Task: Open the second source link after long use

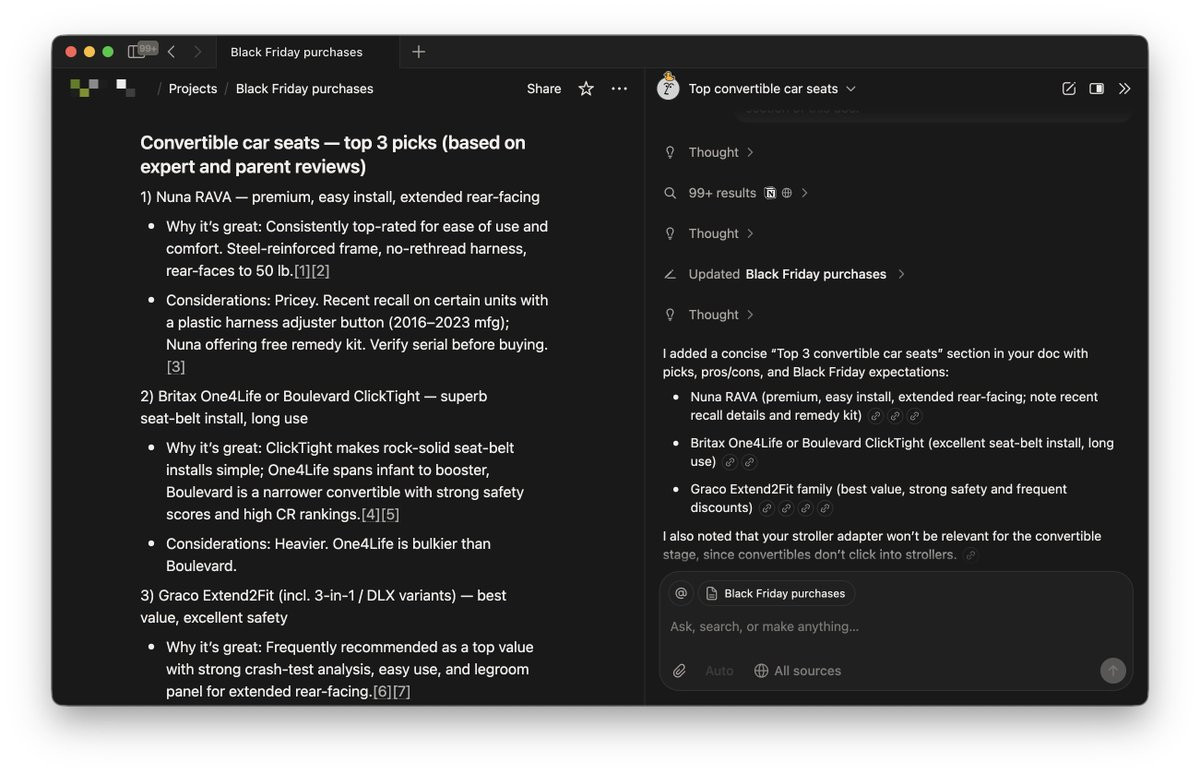Action: 749,462
